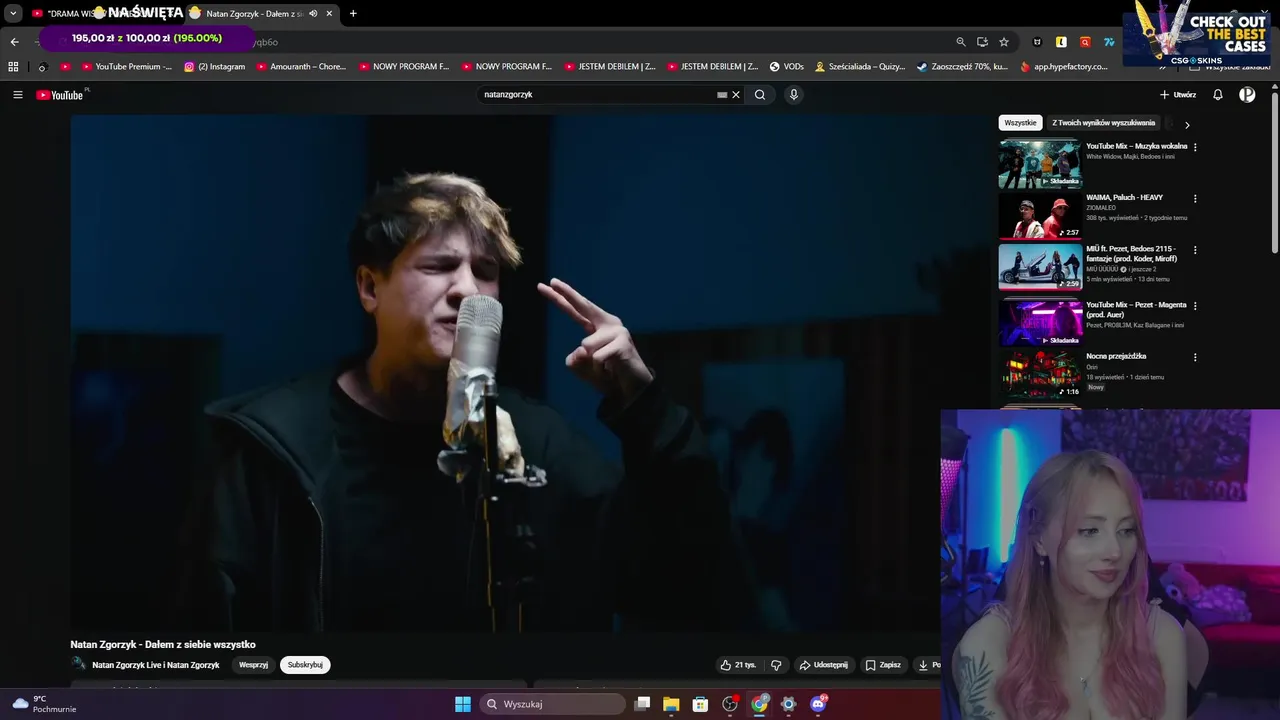This screenshot has height=720, width=1280.
Task: Open Natan Zgorzyk Live i Natan Zgorzyk channel link
Action: pyautogui.click(x=156, y=665)
